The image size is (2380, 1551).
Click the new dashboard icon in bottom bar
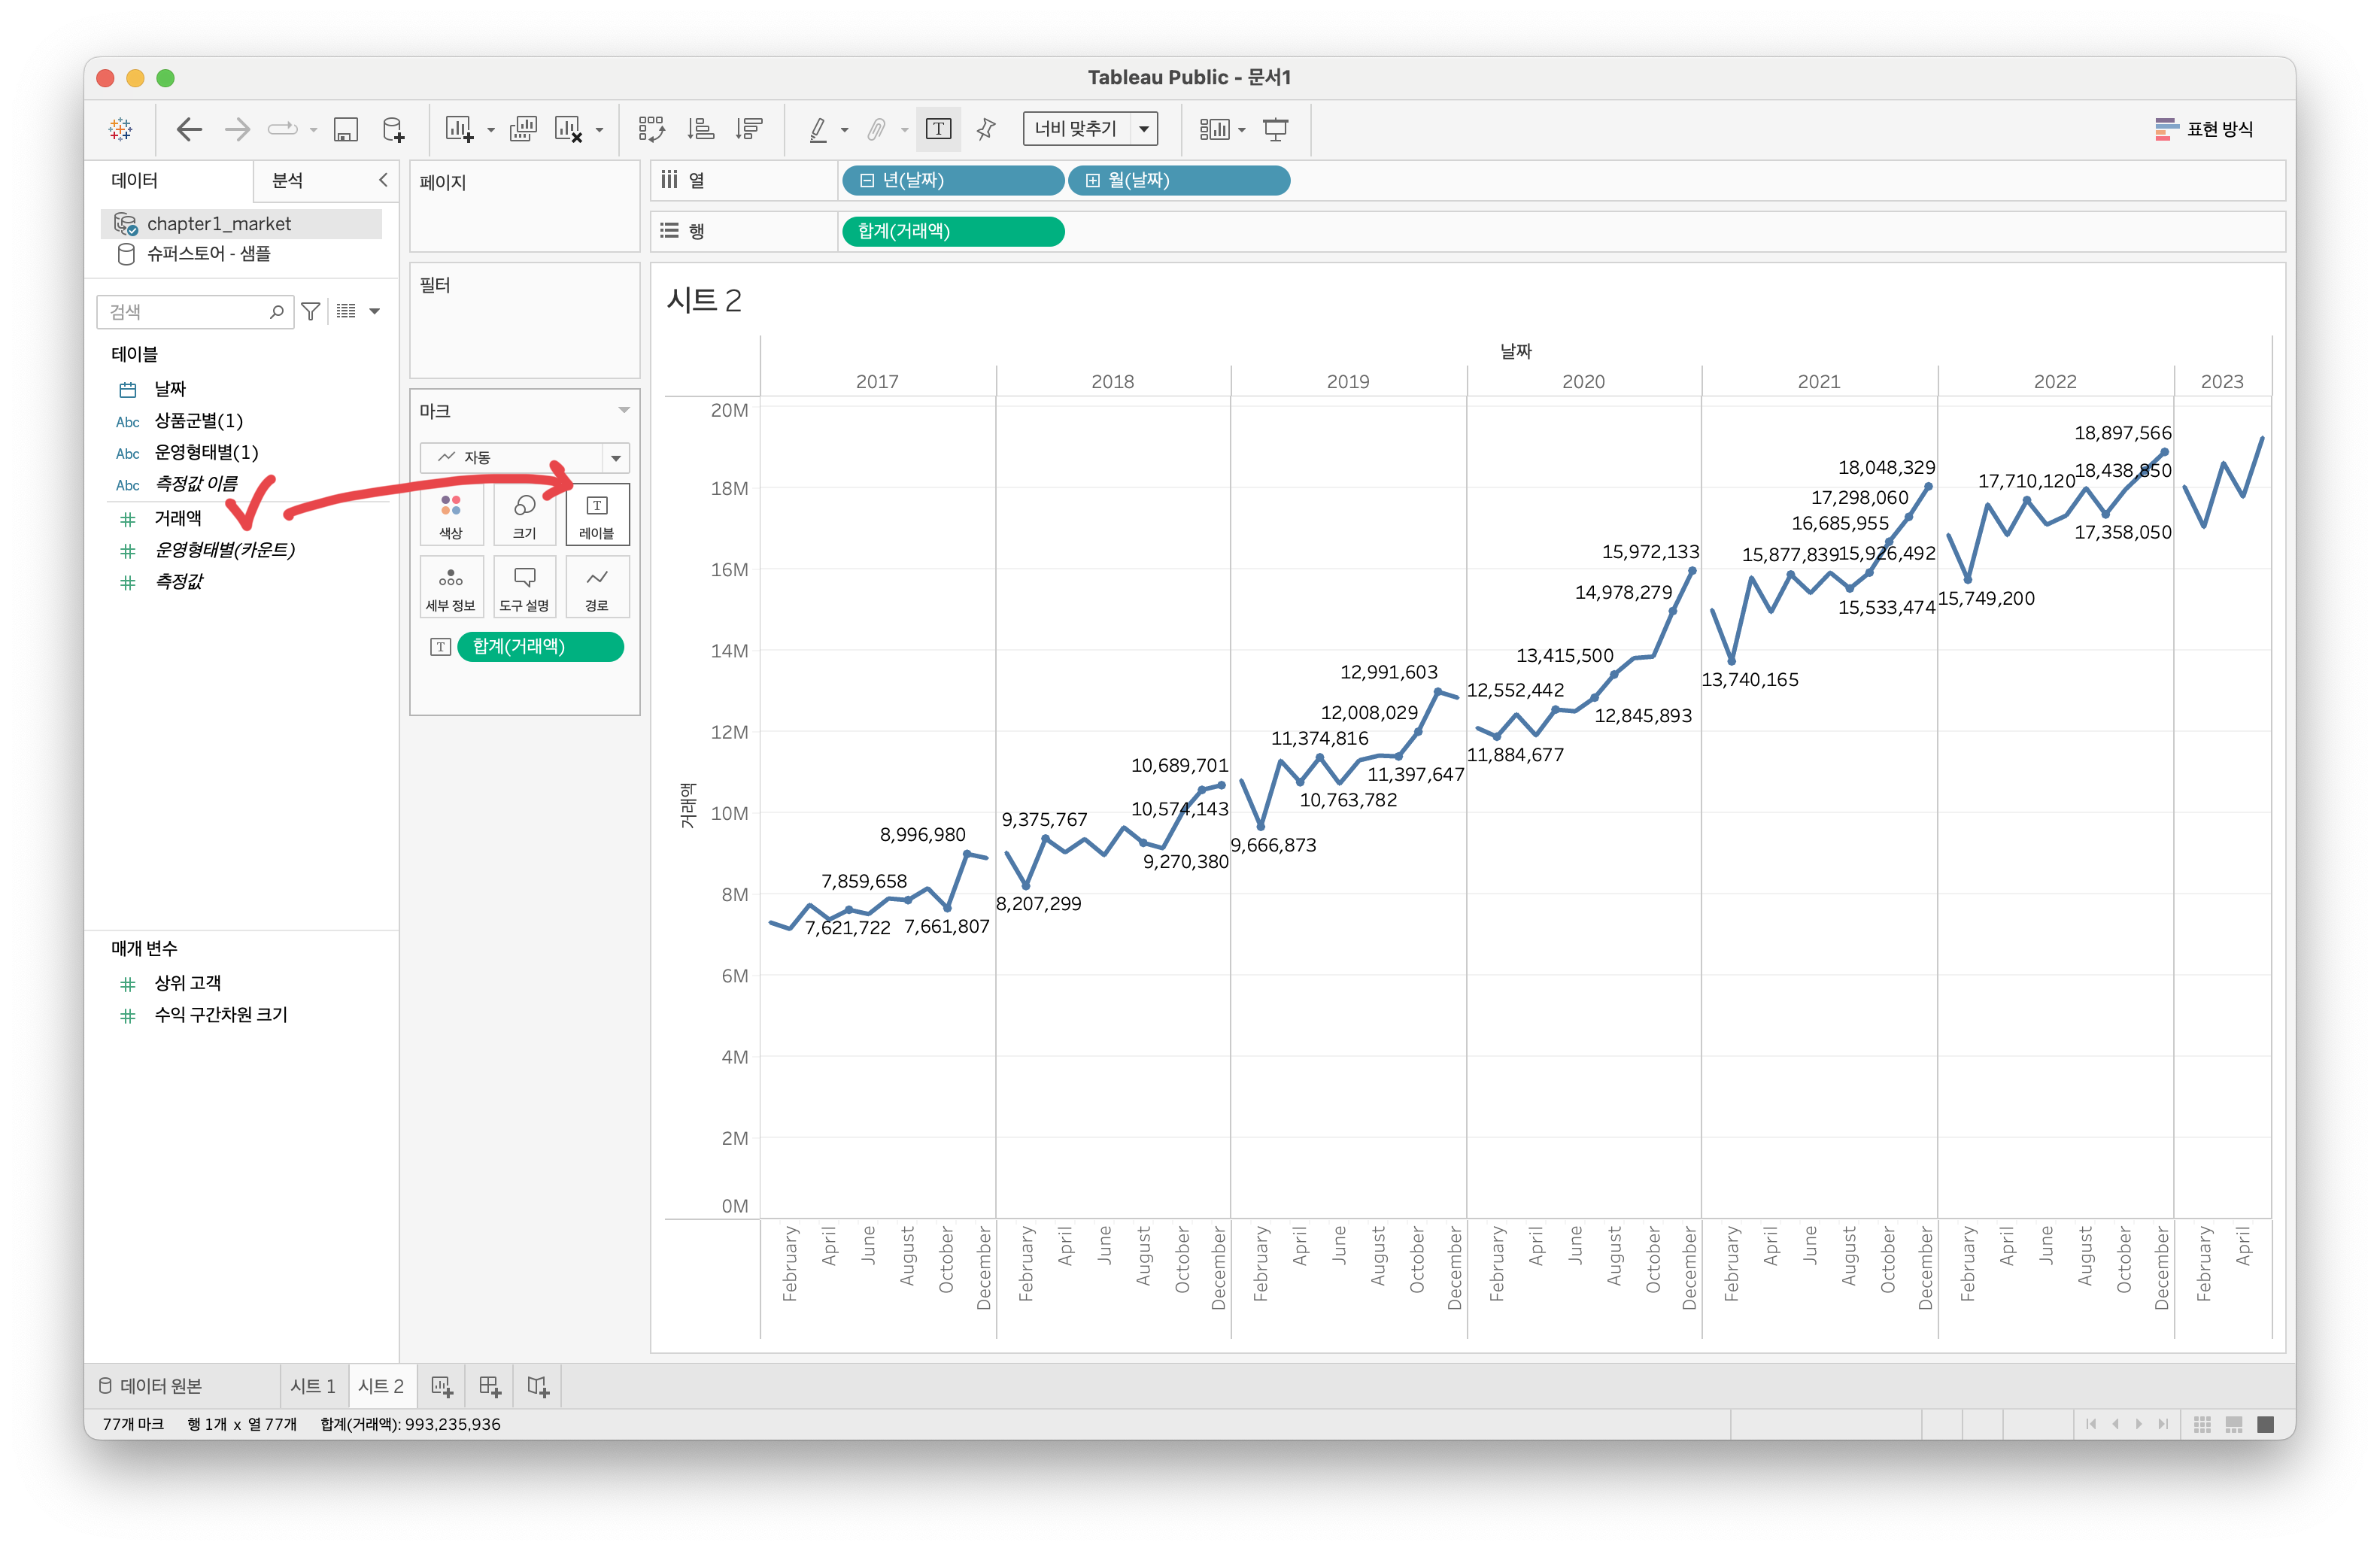(490, 1386)
